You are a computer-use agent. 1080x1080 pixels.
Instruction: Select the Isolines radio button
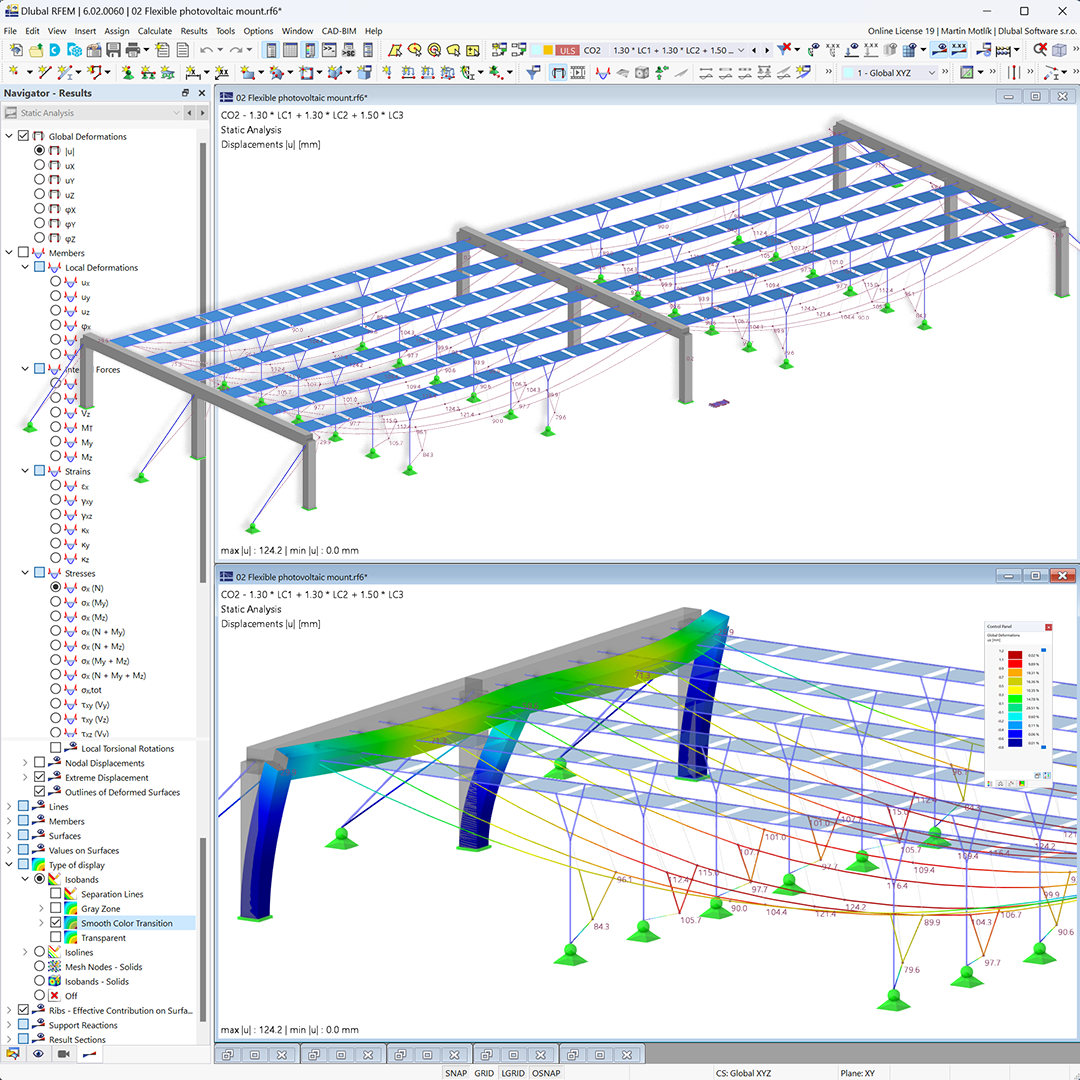point(39,952)
